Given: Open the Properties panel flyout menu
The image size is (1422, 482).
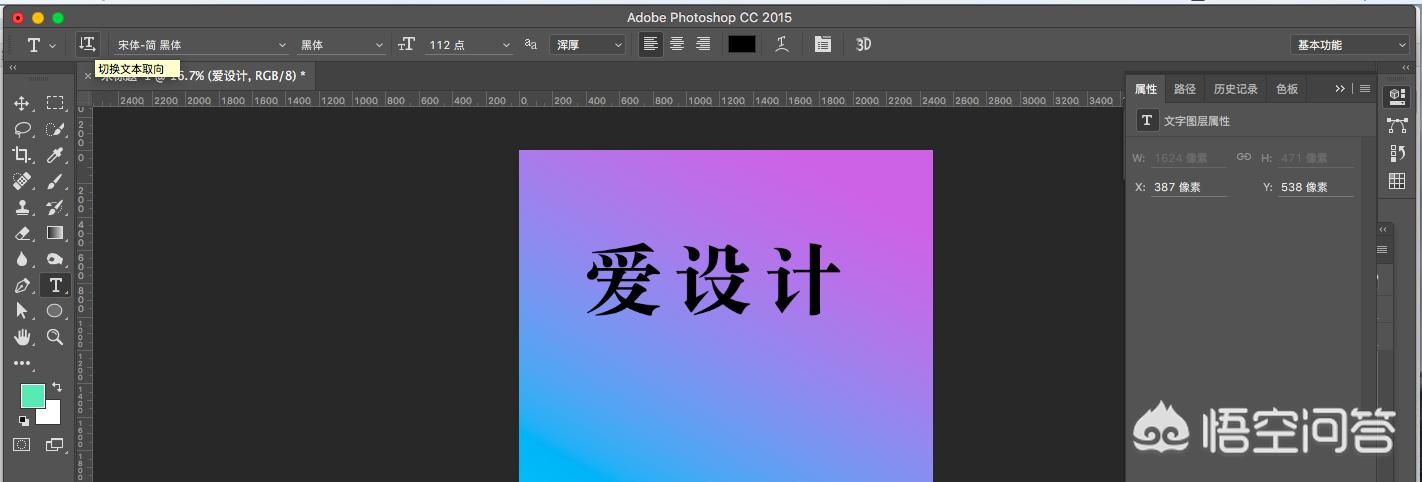Looking at the screenshot, I should pos(1365,89).
